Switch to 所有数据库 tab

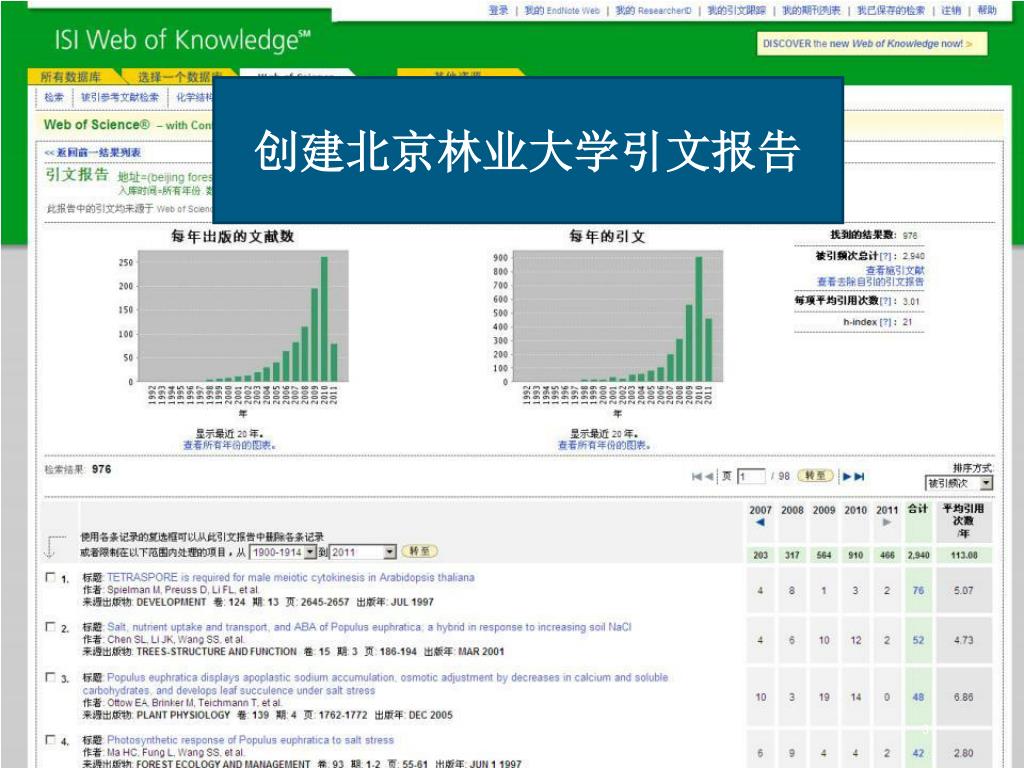(71, 77)
